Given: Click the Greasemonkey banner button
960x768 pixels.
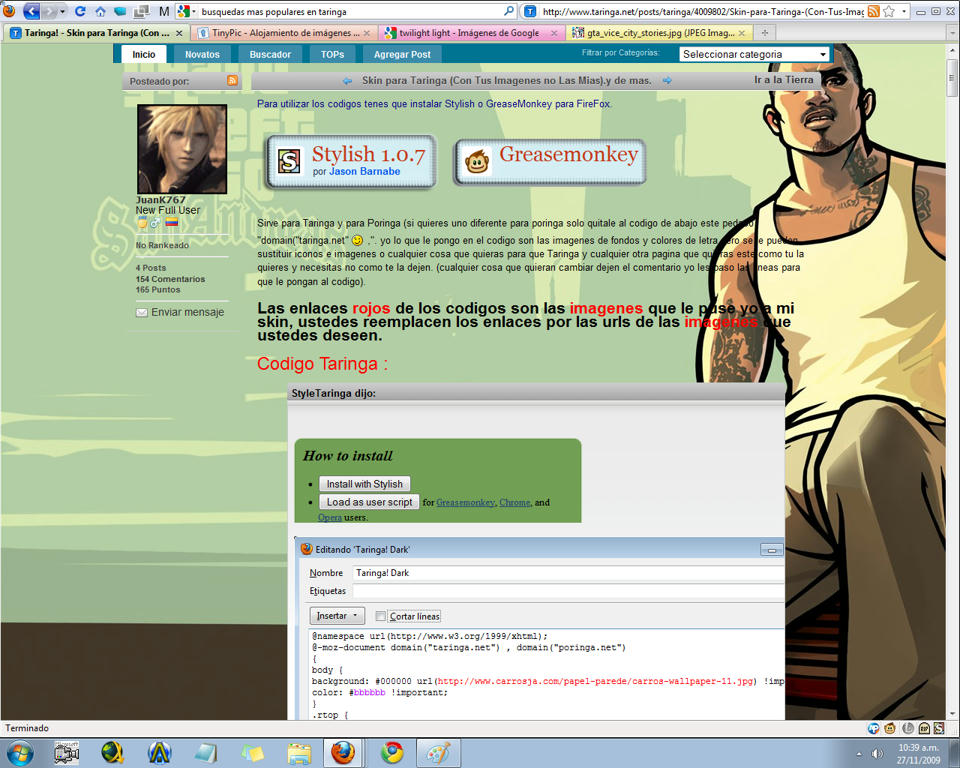Looking at the screenshot, I should pos(549,162).
